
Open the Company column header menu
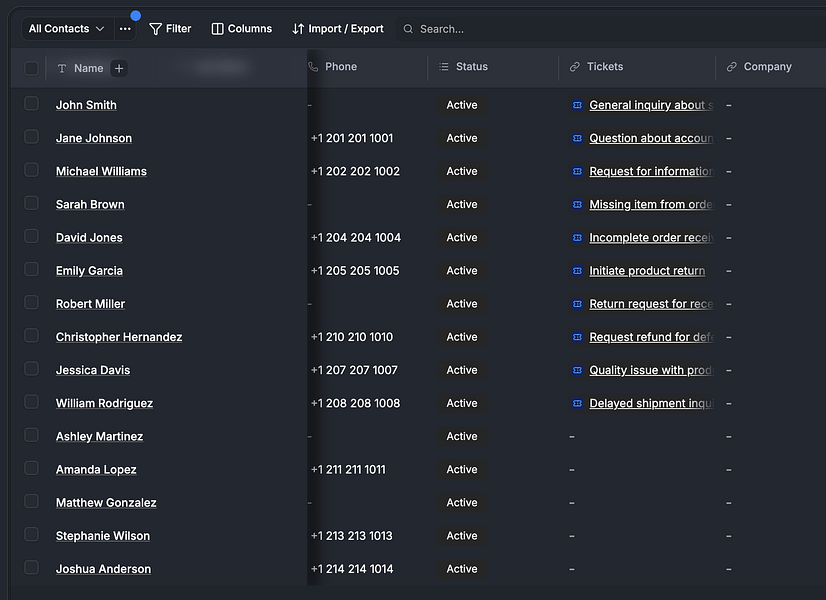click(767, 67)
